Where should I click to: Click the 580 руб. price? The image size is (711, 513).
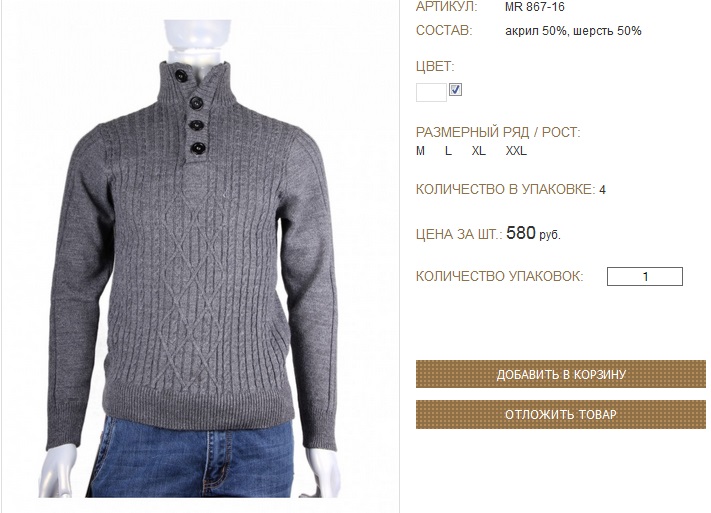[x=533, y=234]
